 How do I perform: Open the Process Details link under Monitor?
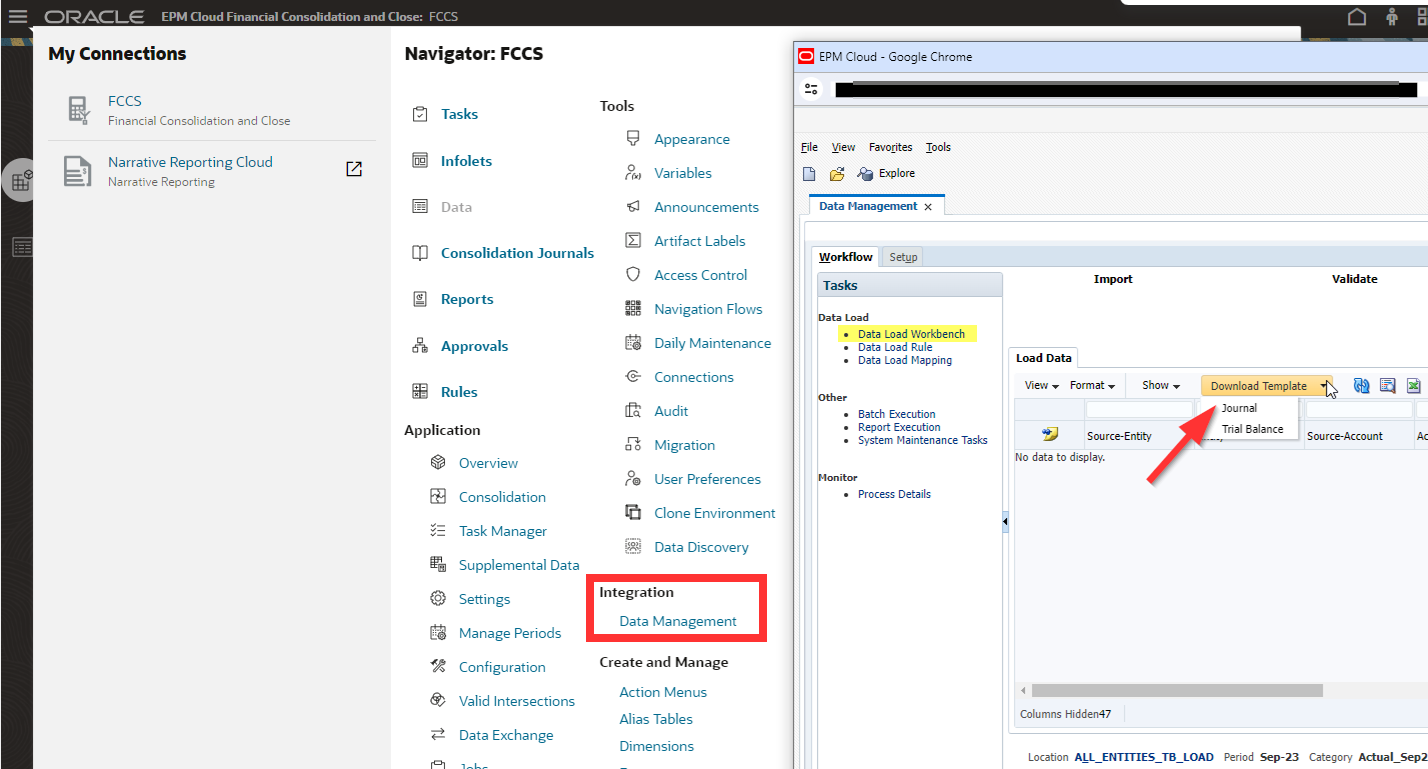click(x=894, y=494)
